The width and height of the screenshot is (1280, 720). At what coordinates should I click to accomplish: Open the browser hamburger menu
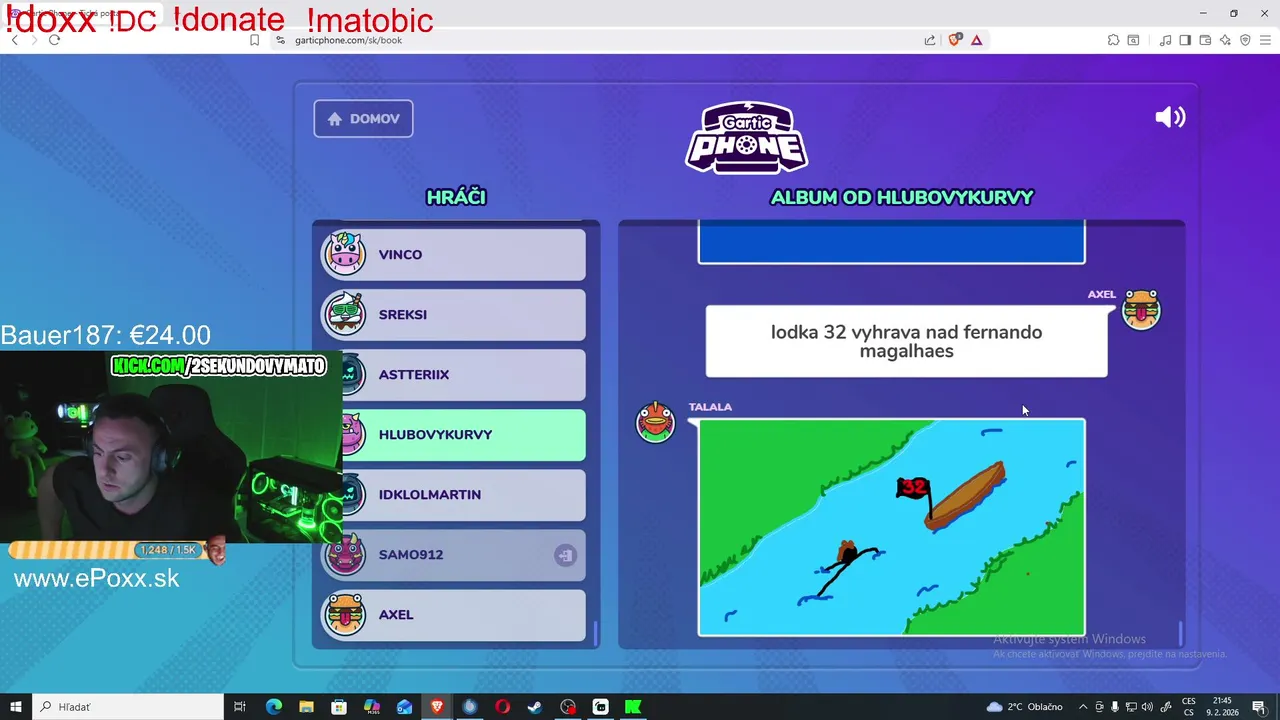pyautogui.click(x=1265, y=40)
